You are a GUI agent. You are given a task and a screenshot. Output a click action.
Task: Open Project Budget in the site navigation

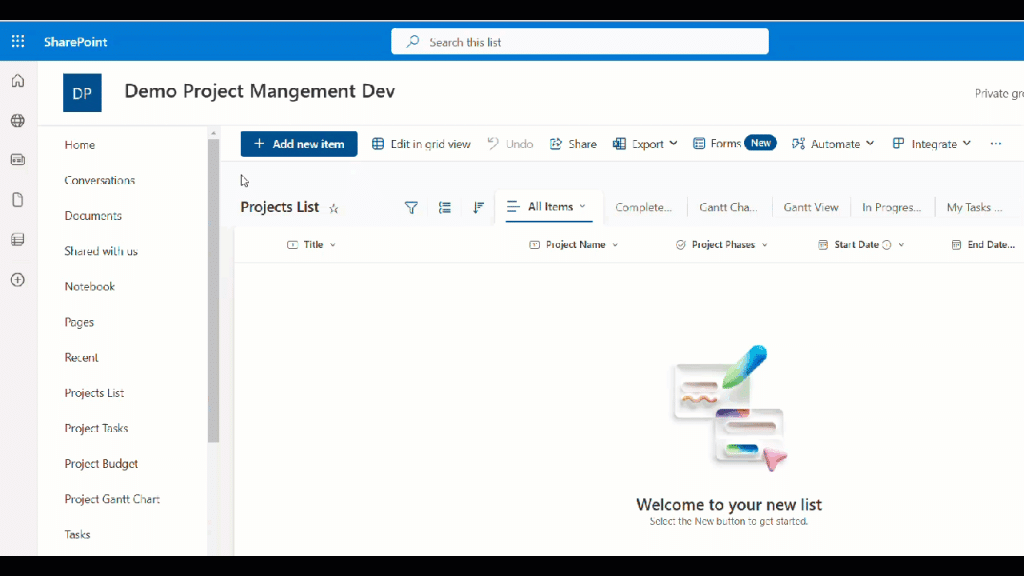[x=101, y=464]
